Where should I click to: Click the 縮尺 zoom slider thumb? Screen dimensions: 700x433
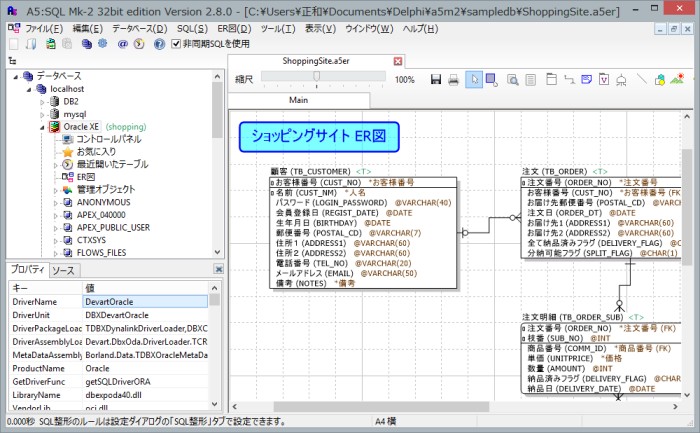point(317,77)
